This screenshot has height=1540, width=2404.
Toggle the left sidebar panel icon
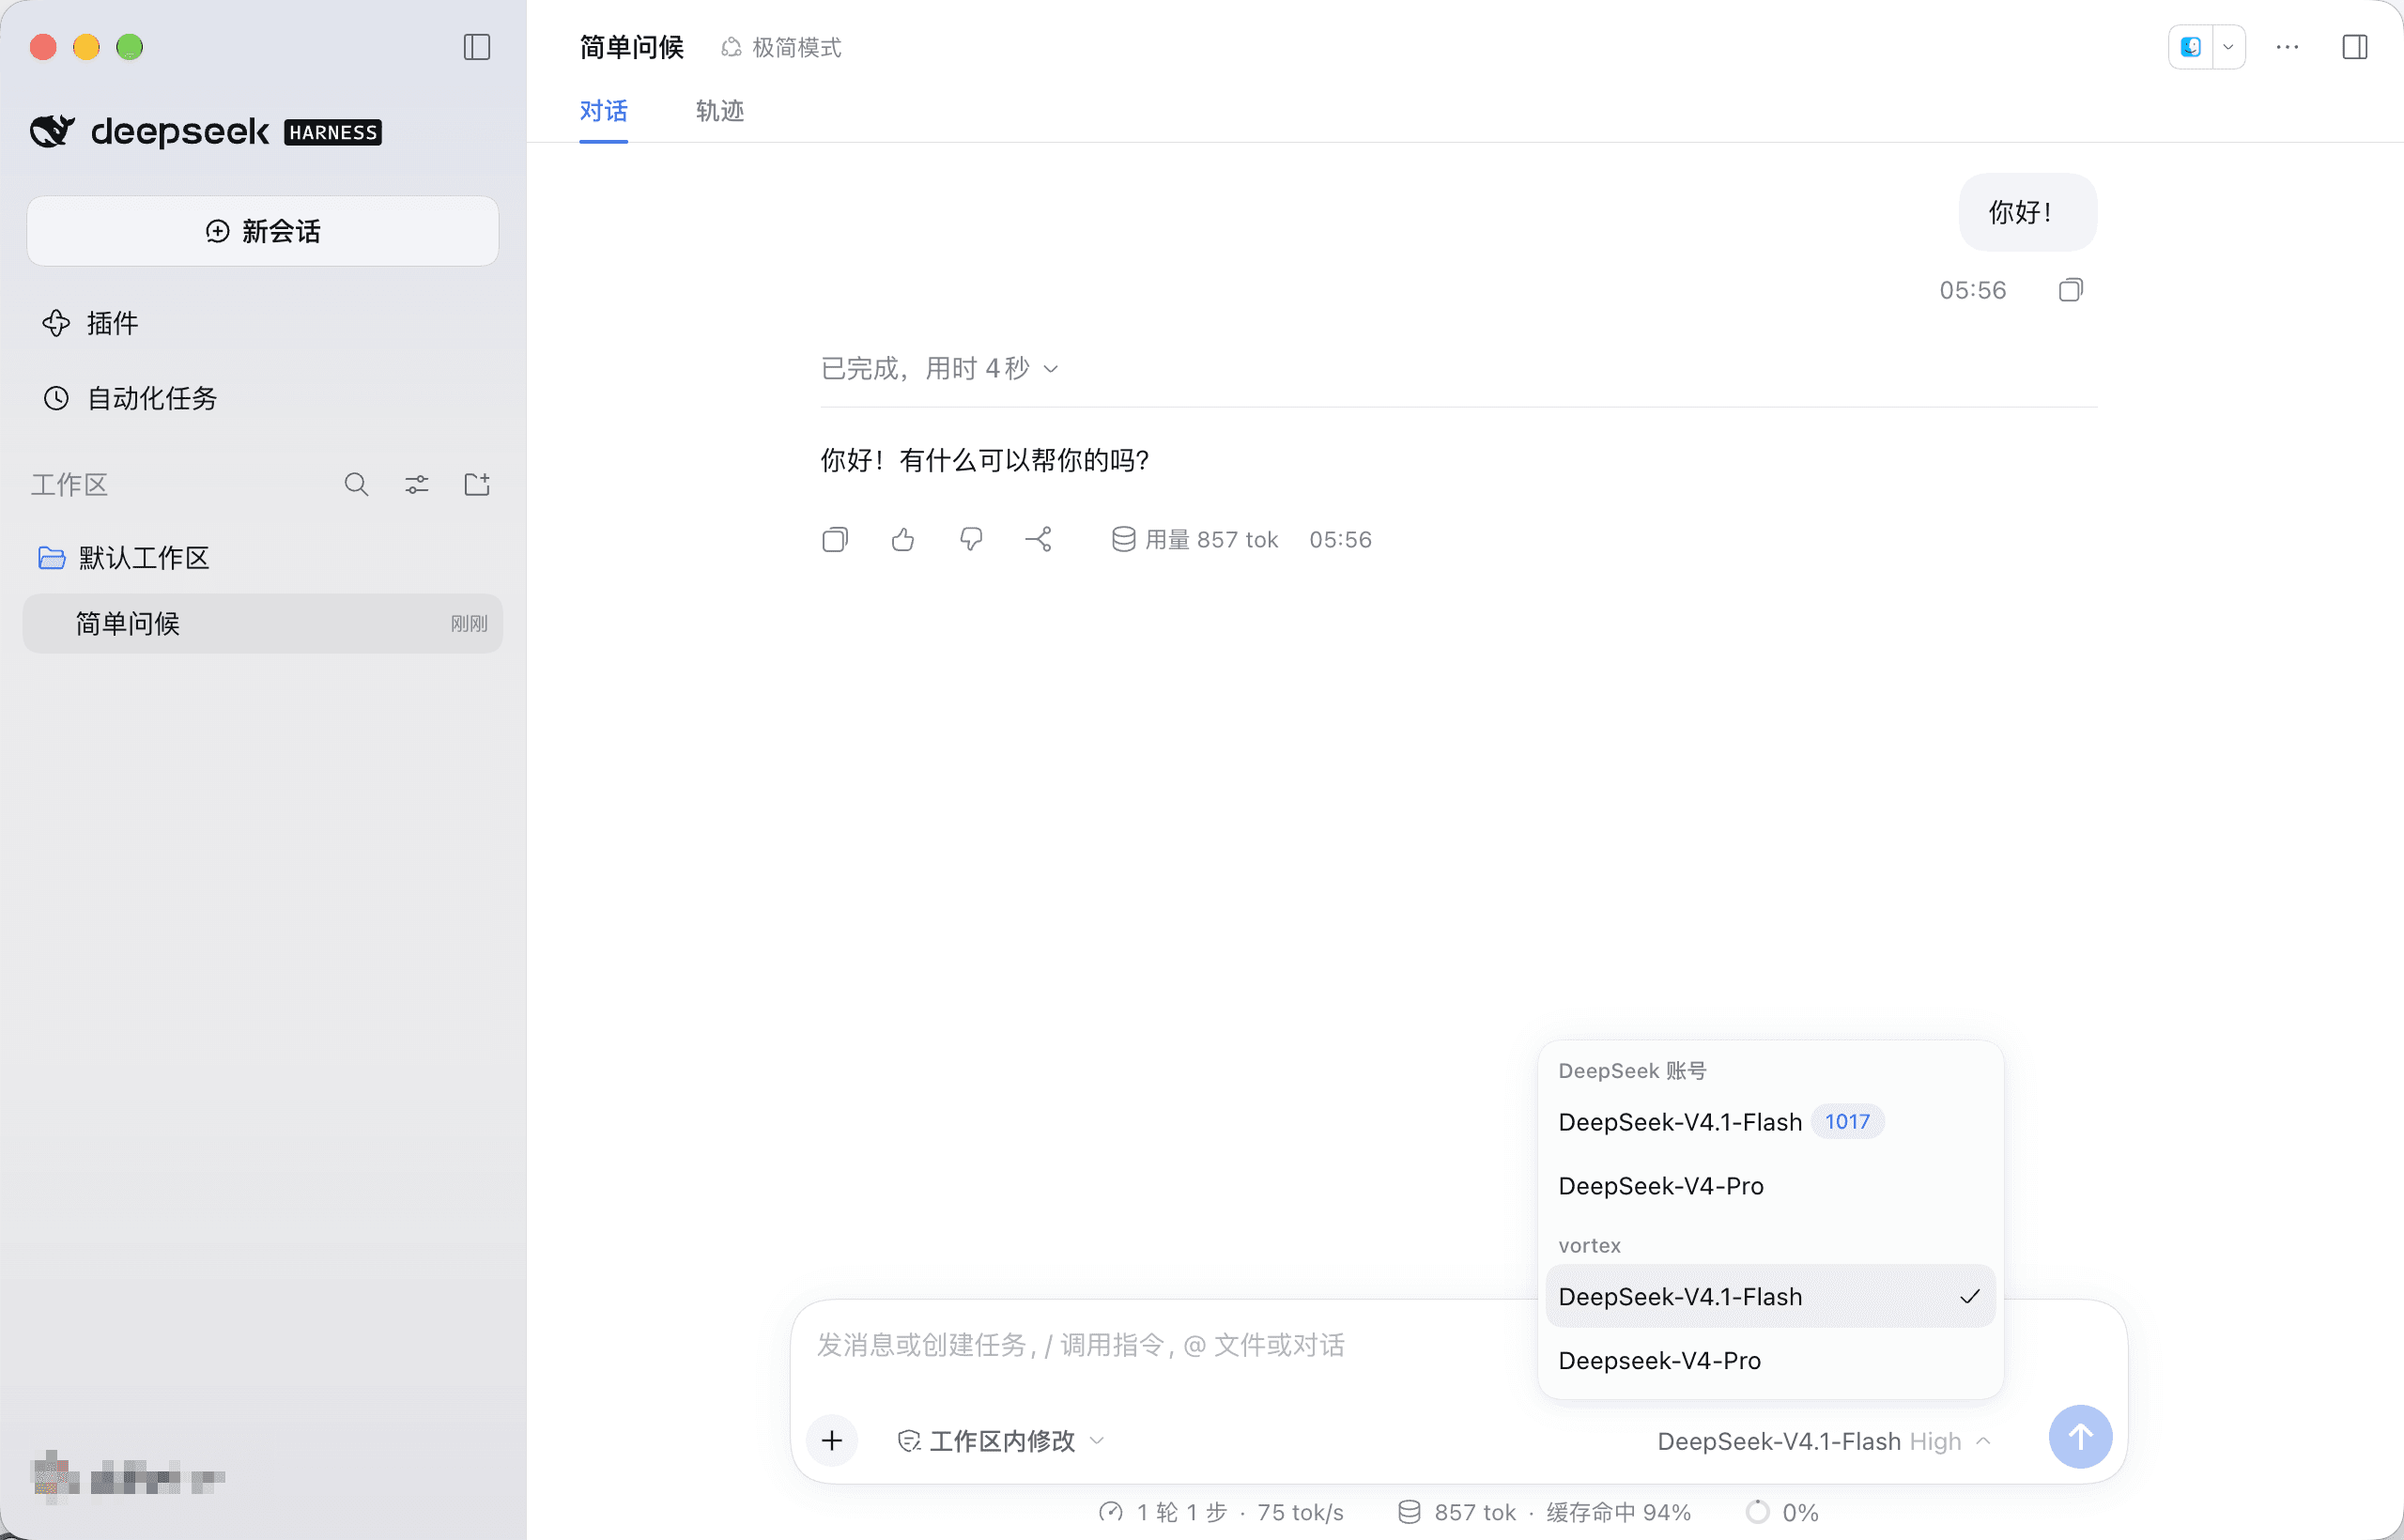pos(477,47)
